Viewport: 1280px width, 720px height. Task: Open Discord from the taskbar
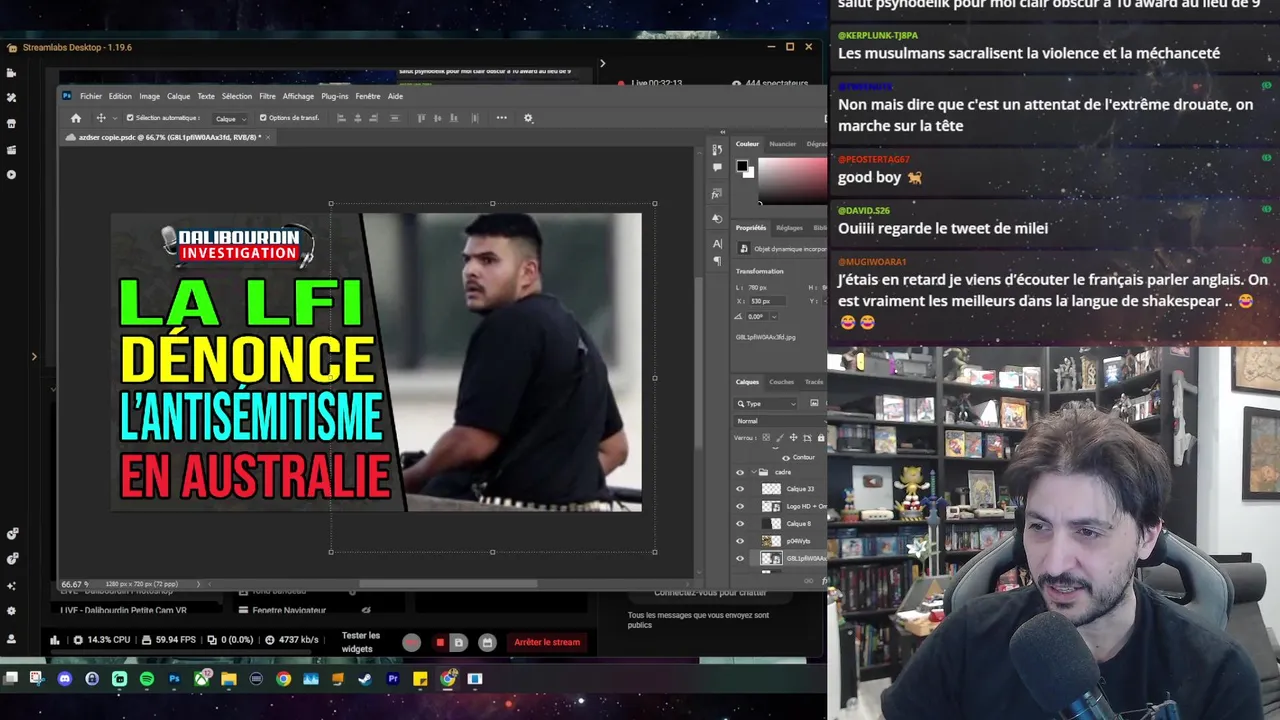pyautogui.click(x=65, y=679)
